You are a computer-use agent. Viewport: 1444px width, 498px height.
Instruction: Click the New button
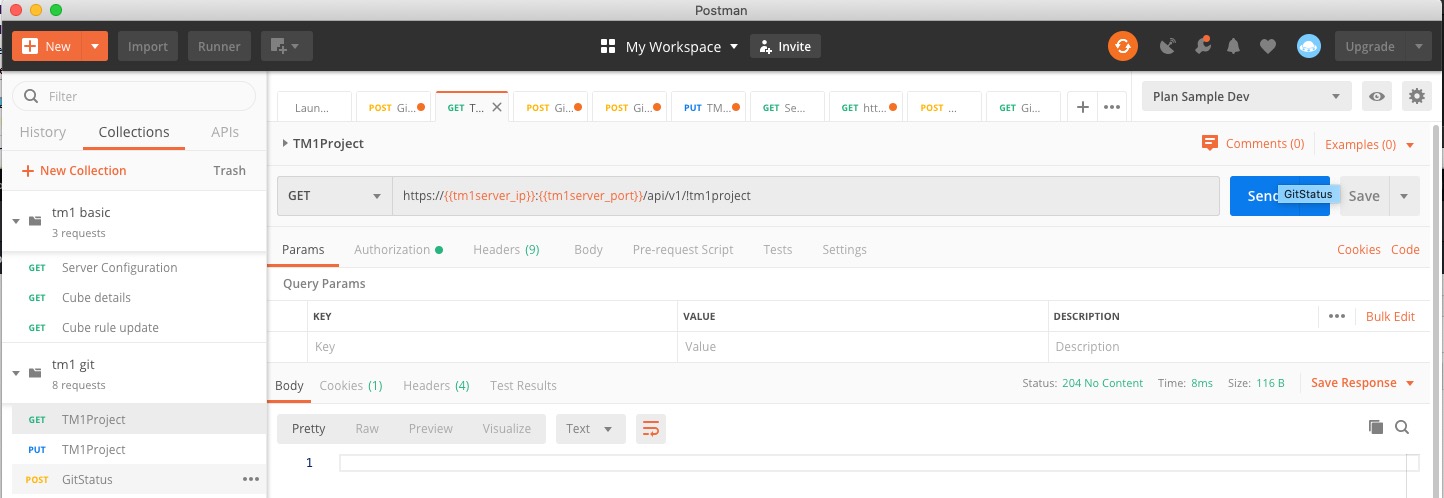pyautogui.click(x=47, y=46)
